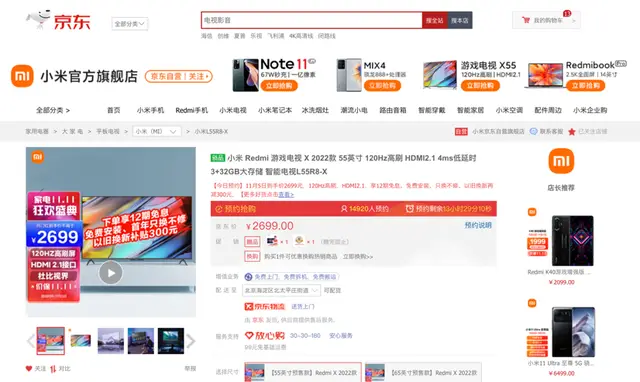The image size is (640, 382).
Task: Select the 55英寸预售款 Redmi X 2022款 option
Action: [x=303, y=372]
